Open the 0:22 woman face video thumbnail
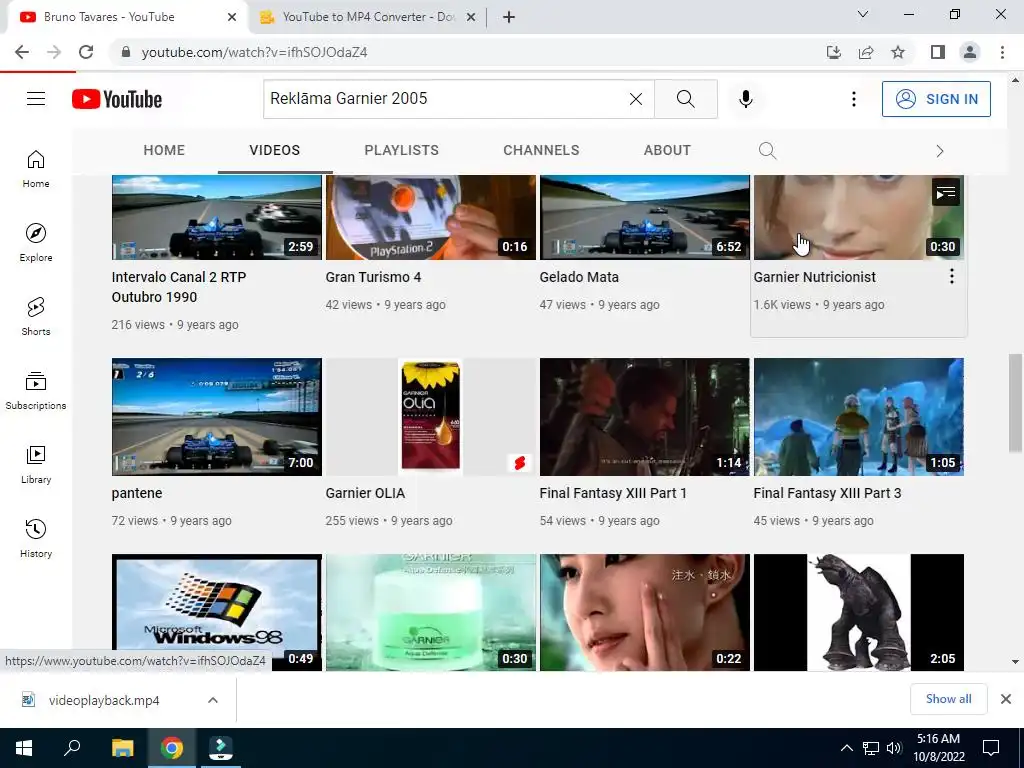The height and width of the screenshot is (768, 1024). (645, 612)
